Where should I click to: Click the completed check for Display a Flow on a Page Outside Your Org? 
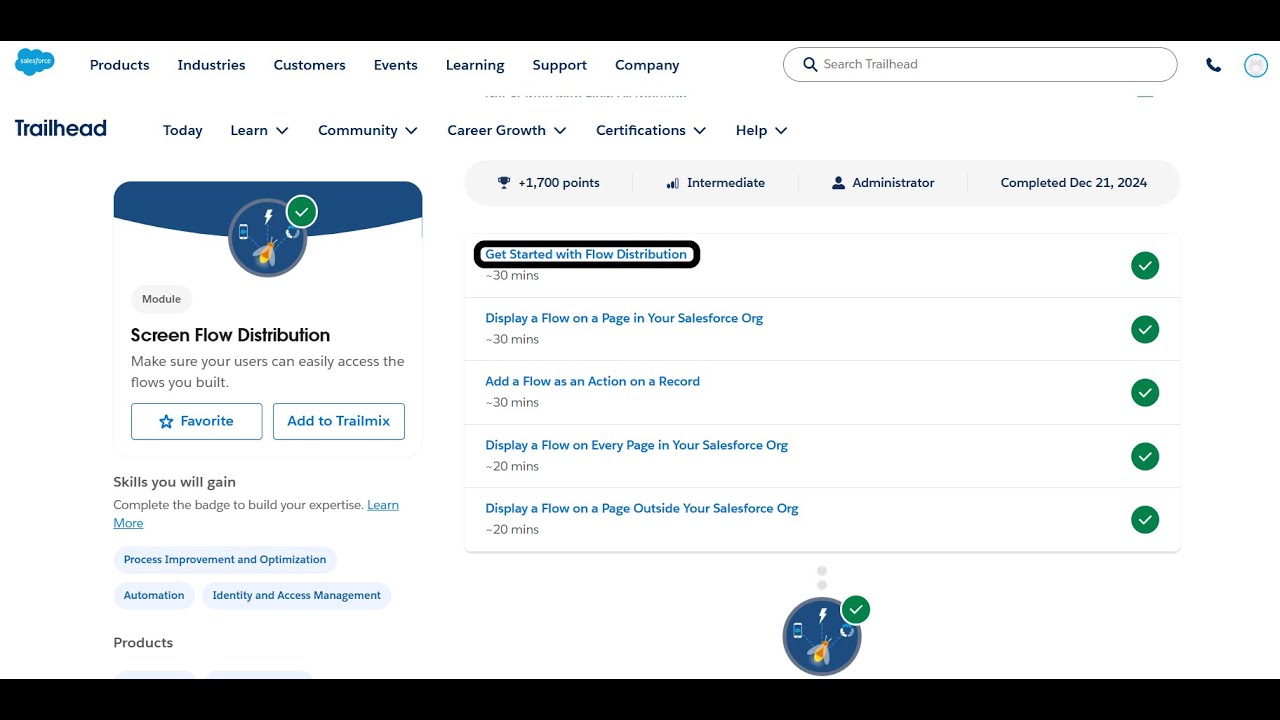(x=1145, y=520)
